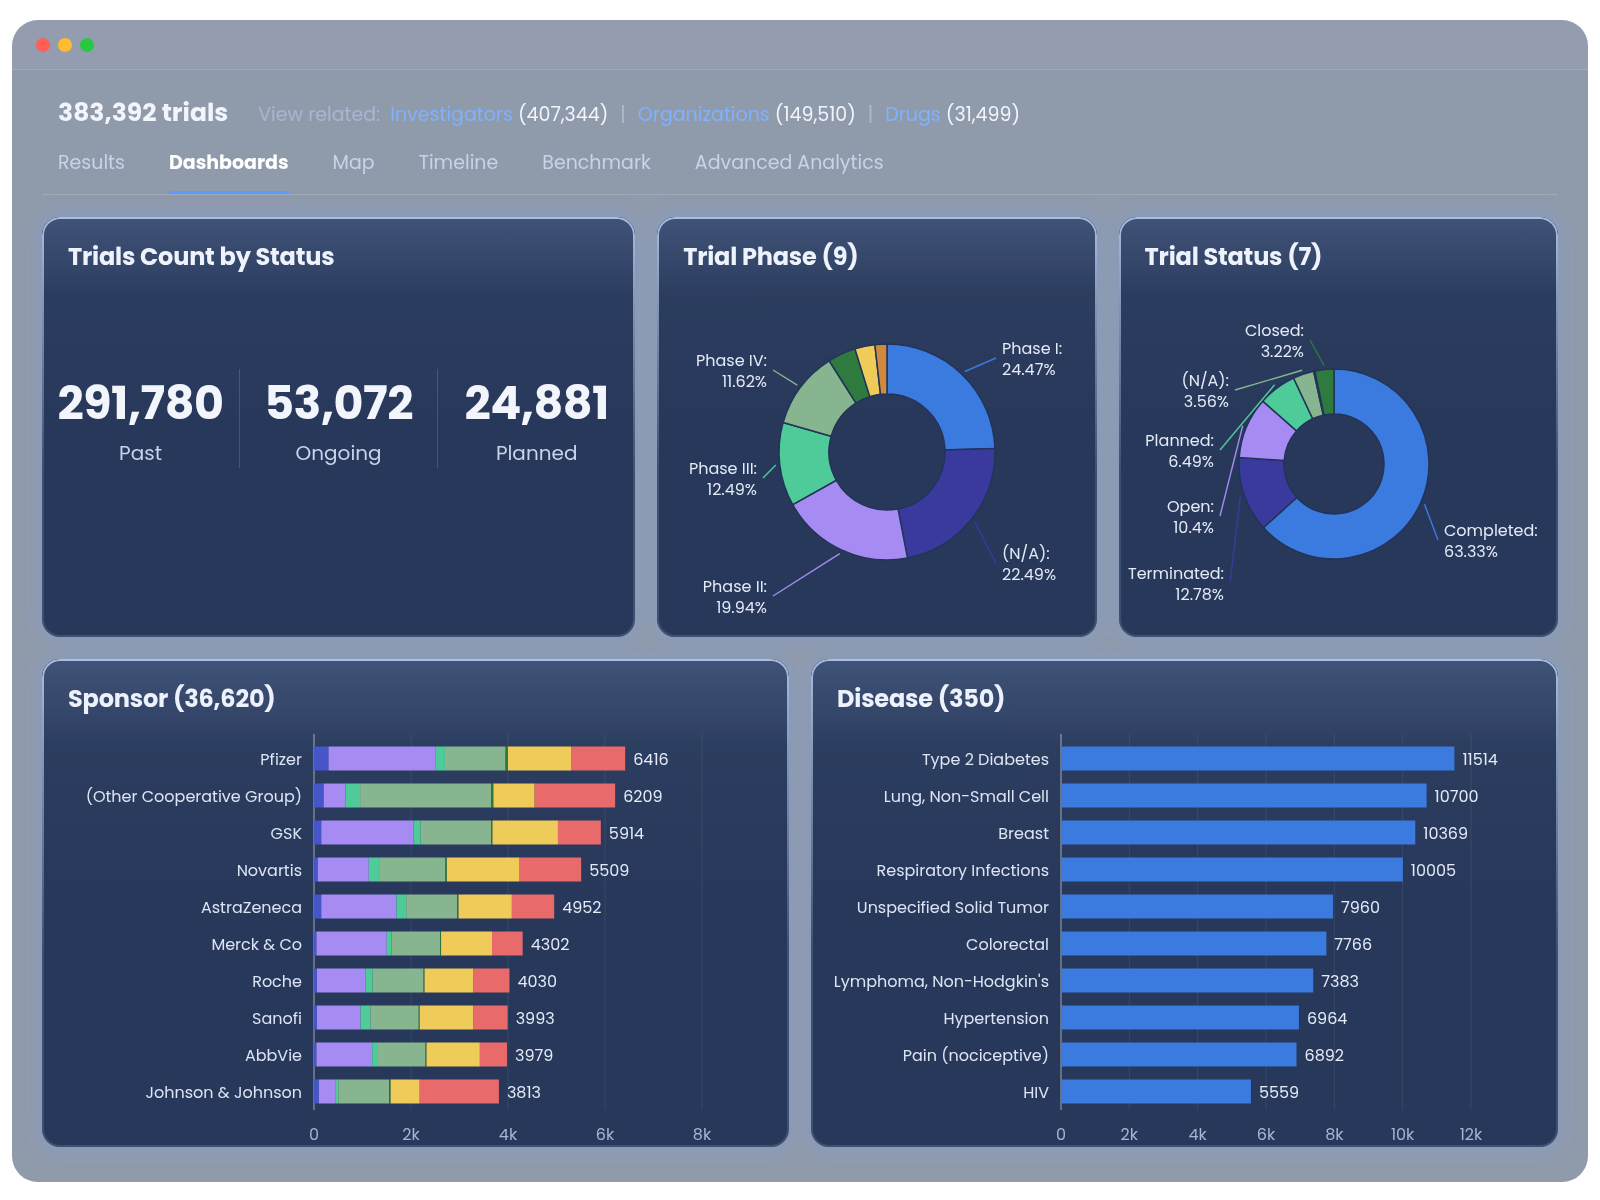Click the Phase IV: 11.62% label
This screenshot has height=1200, width=1600.
[731, 371]
